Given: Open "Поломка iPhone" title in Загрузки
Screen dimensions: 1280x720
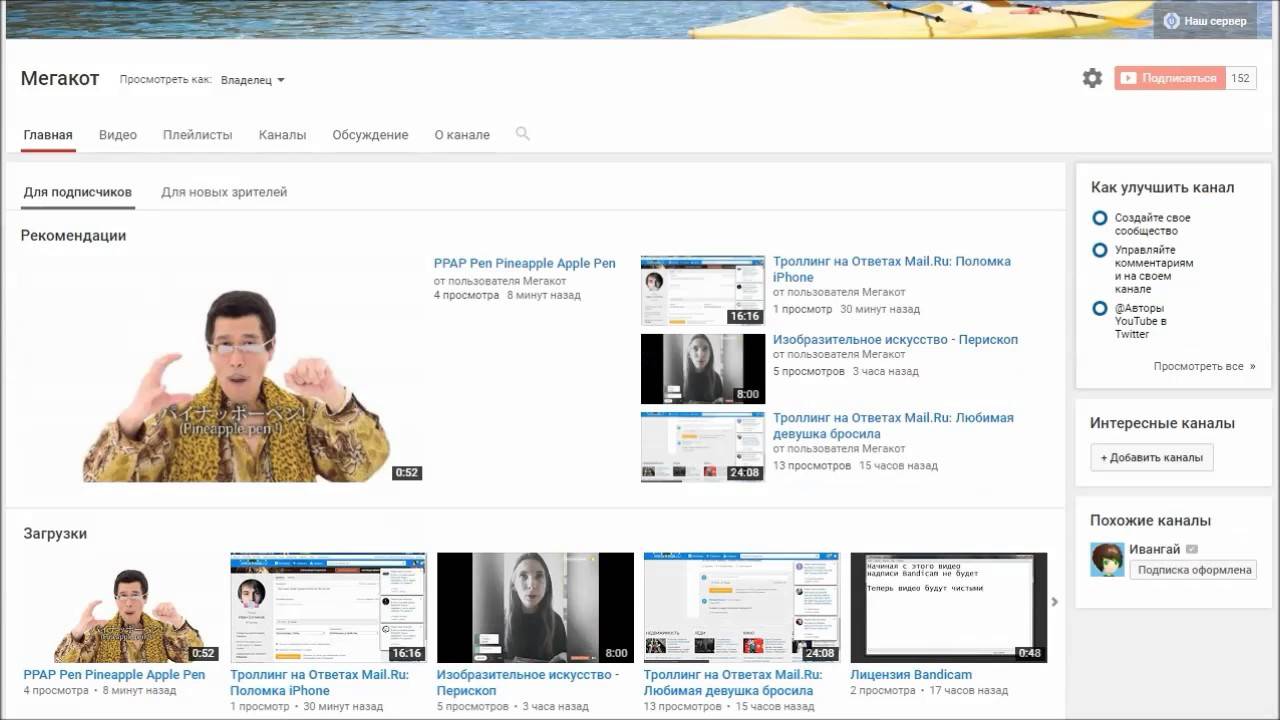Looking at the screenshot, I should click(x=320, y=683).
